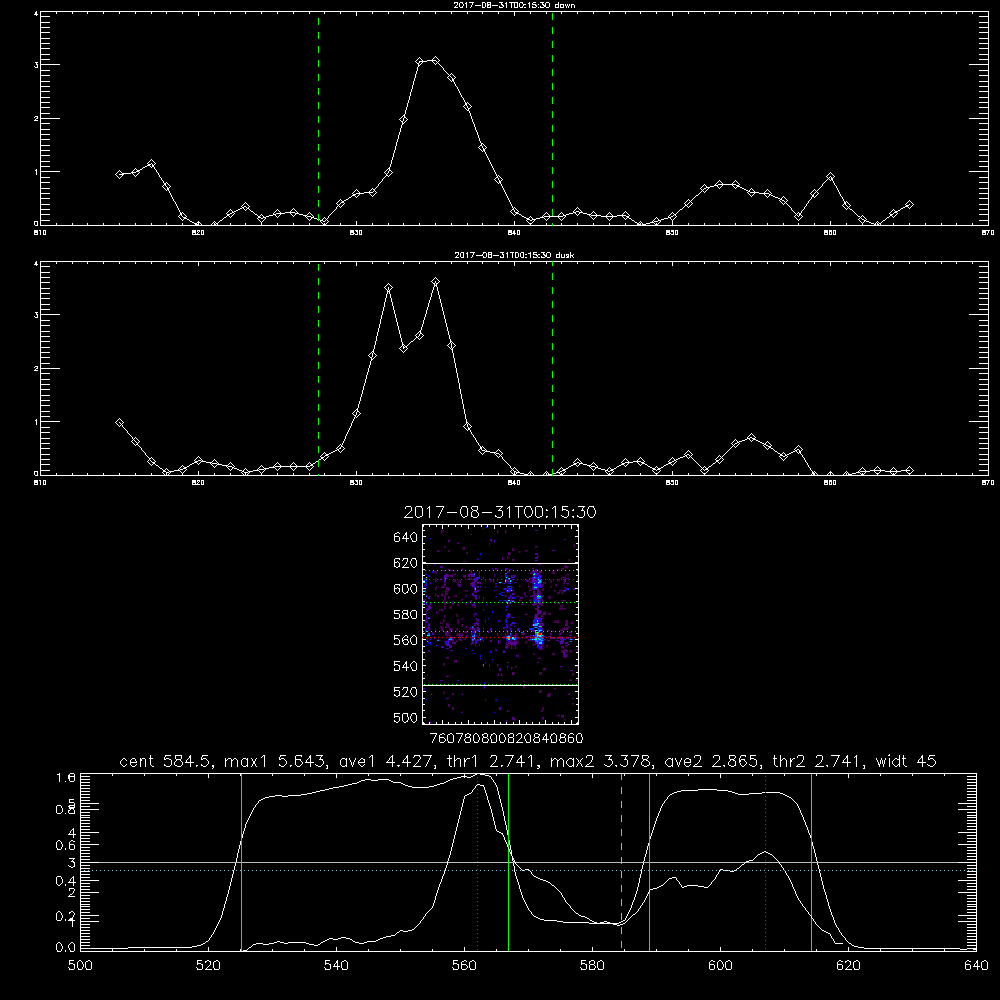Click the '500' label on spectrogram y-axis

point(405,717)
